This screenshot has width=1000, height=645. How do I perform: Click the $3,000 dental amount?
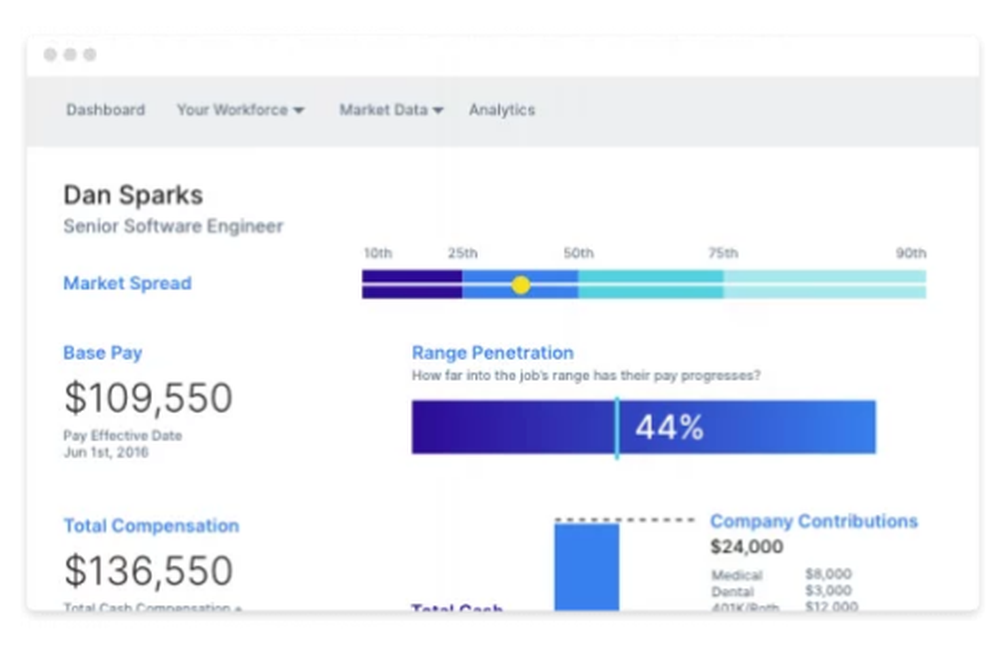[x=828, y=591]
